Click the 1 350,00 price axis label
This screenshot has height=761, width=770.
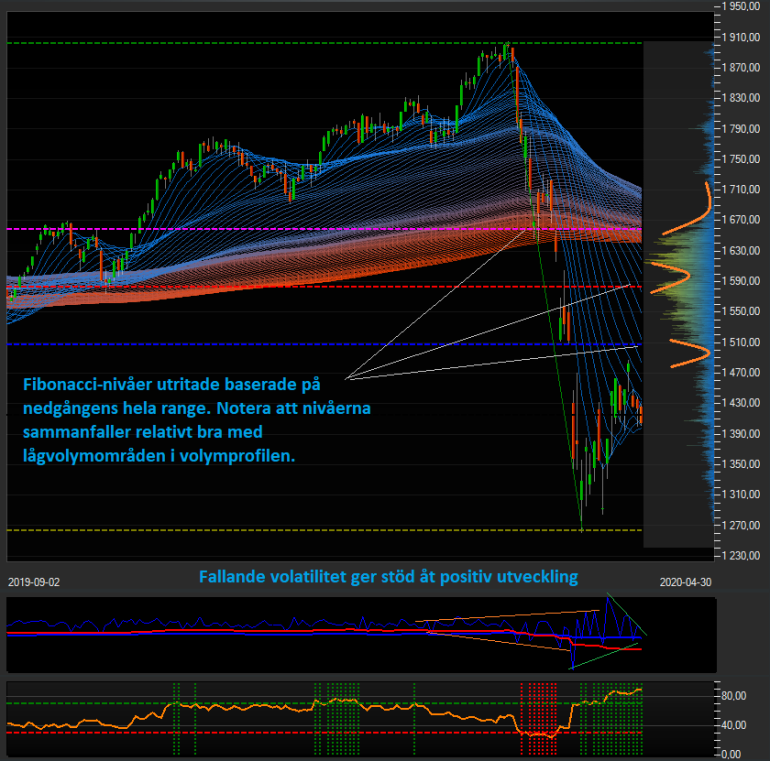[x=741, y=464]
